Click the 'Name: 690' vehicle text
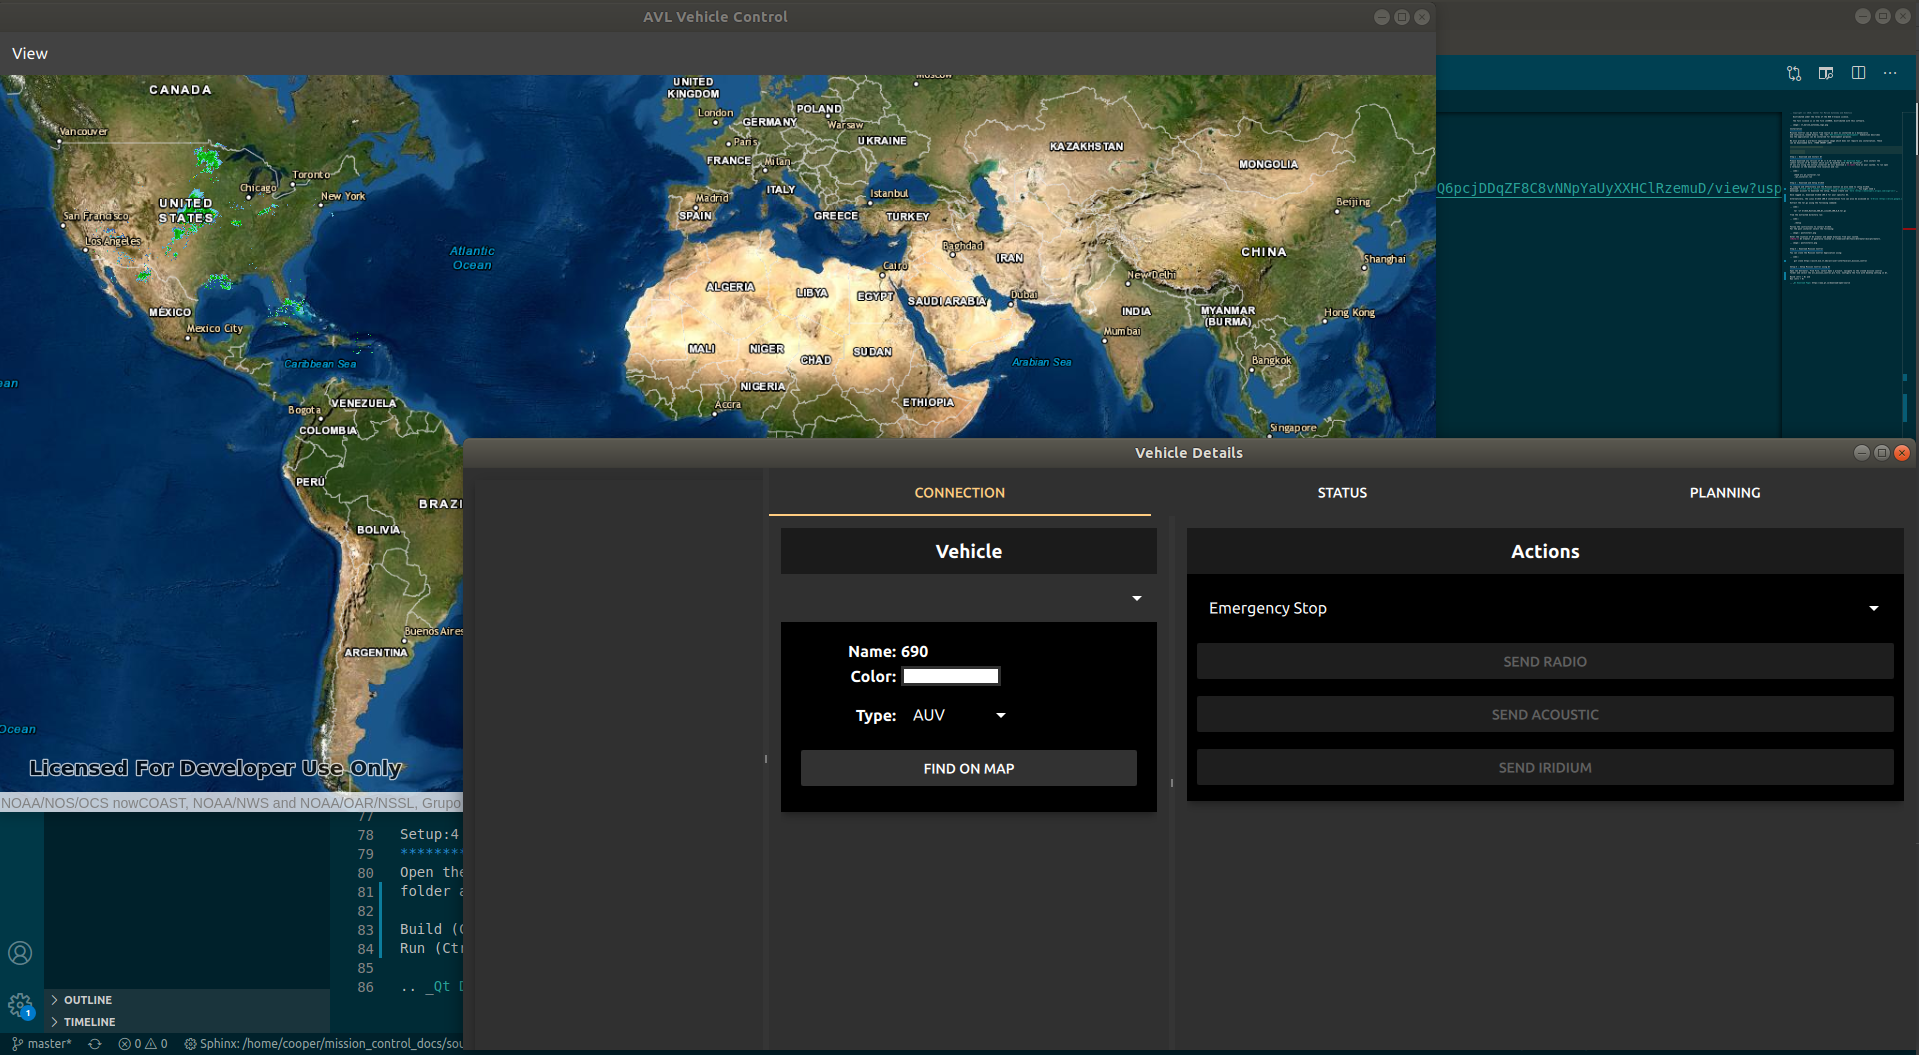 (x=888, y=651)
